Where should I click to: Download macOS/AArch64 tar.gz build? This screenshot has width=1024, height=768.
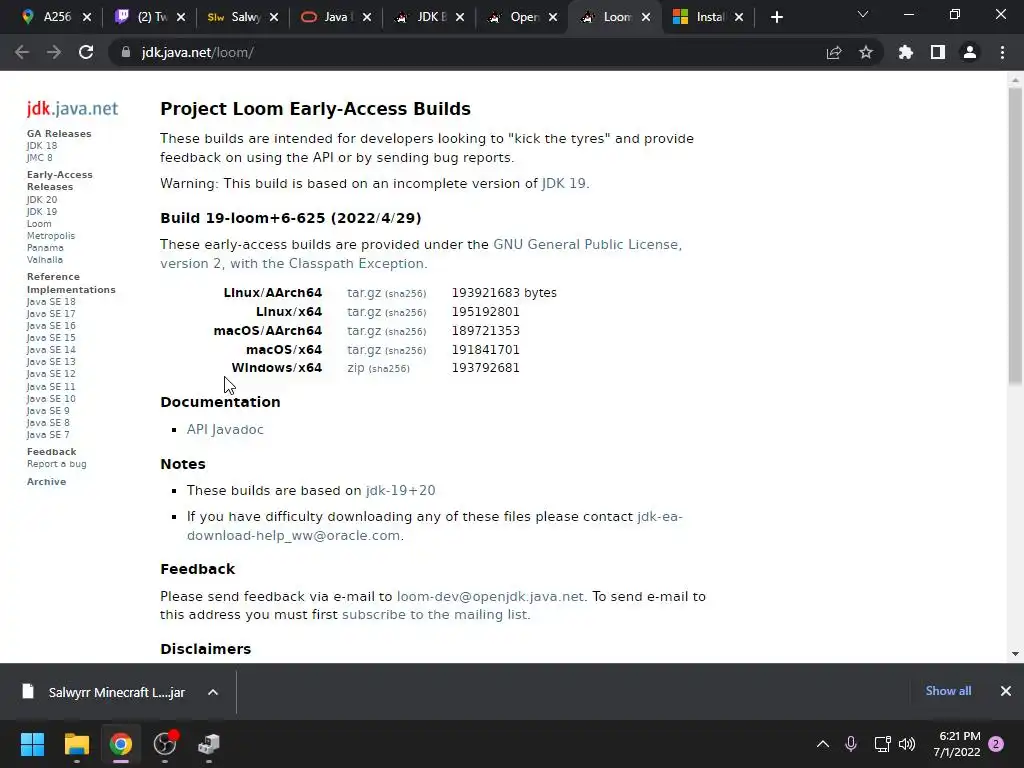point(364,331)
